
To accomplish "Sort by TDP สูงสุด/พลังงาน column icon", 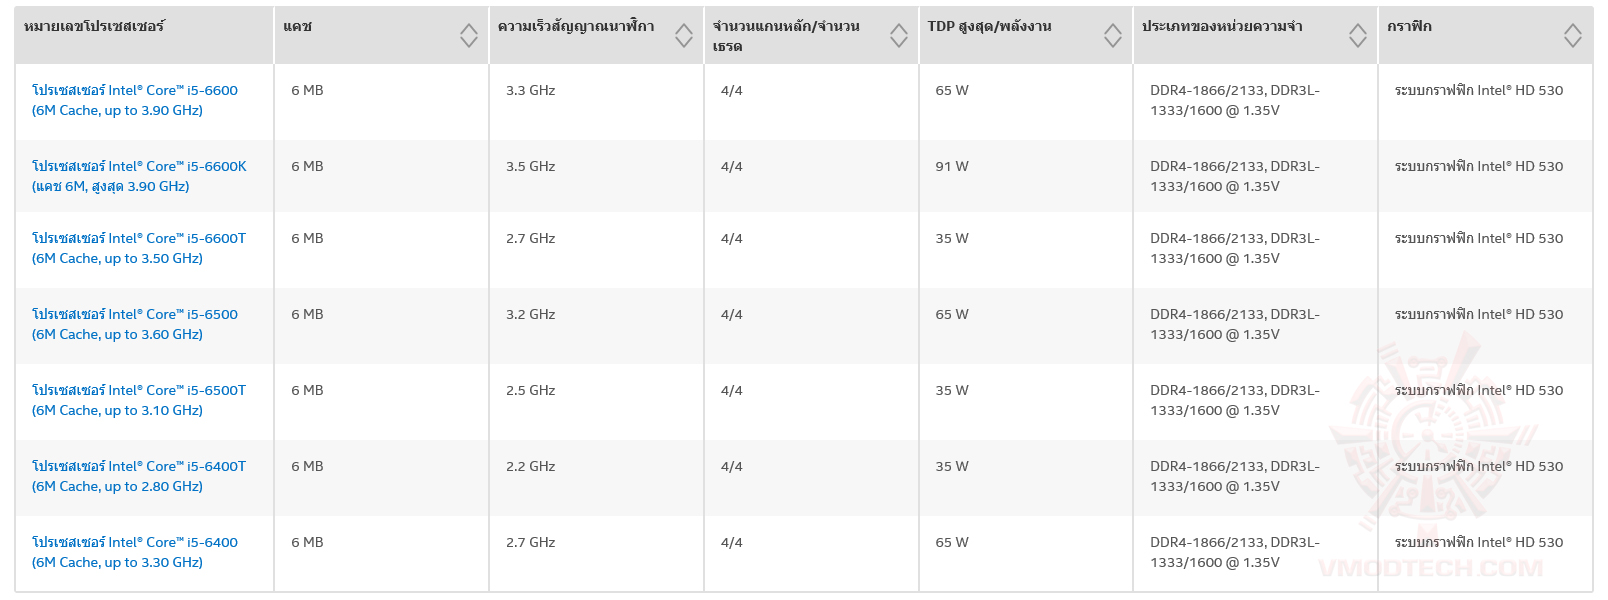I will click(x=1112, y=36).
